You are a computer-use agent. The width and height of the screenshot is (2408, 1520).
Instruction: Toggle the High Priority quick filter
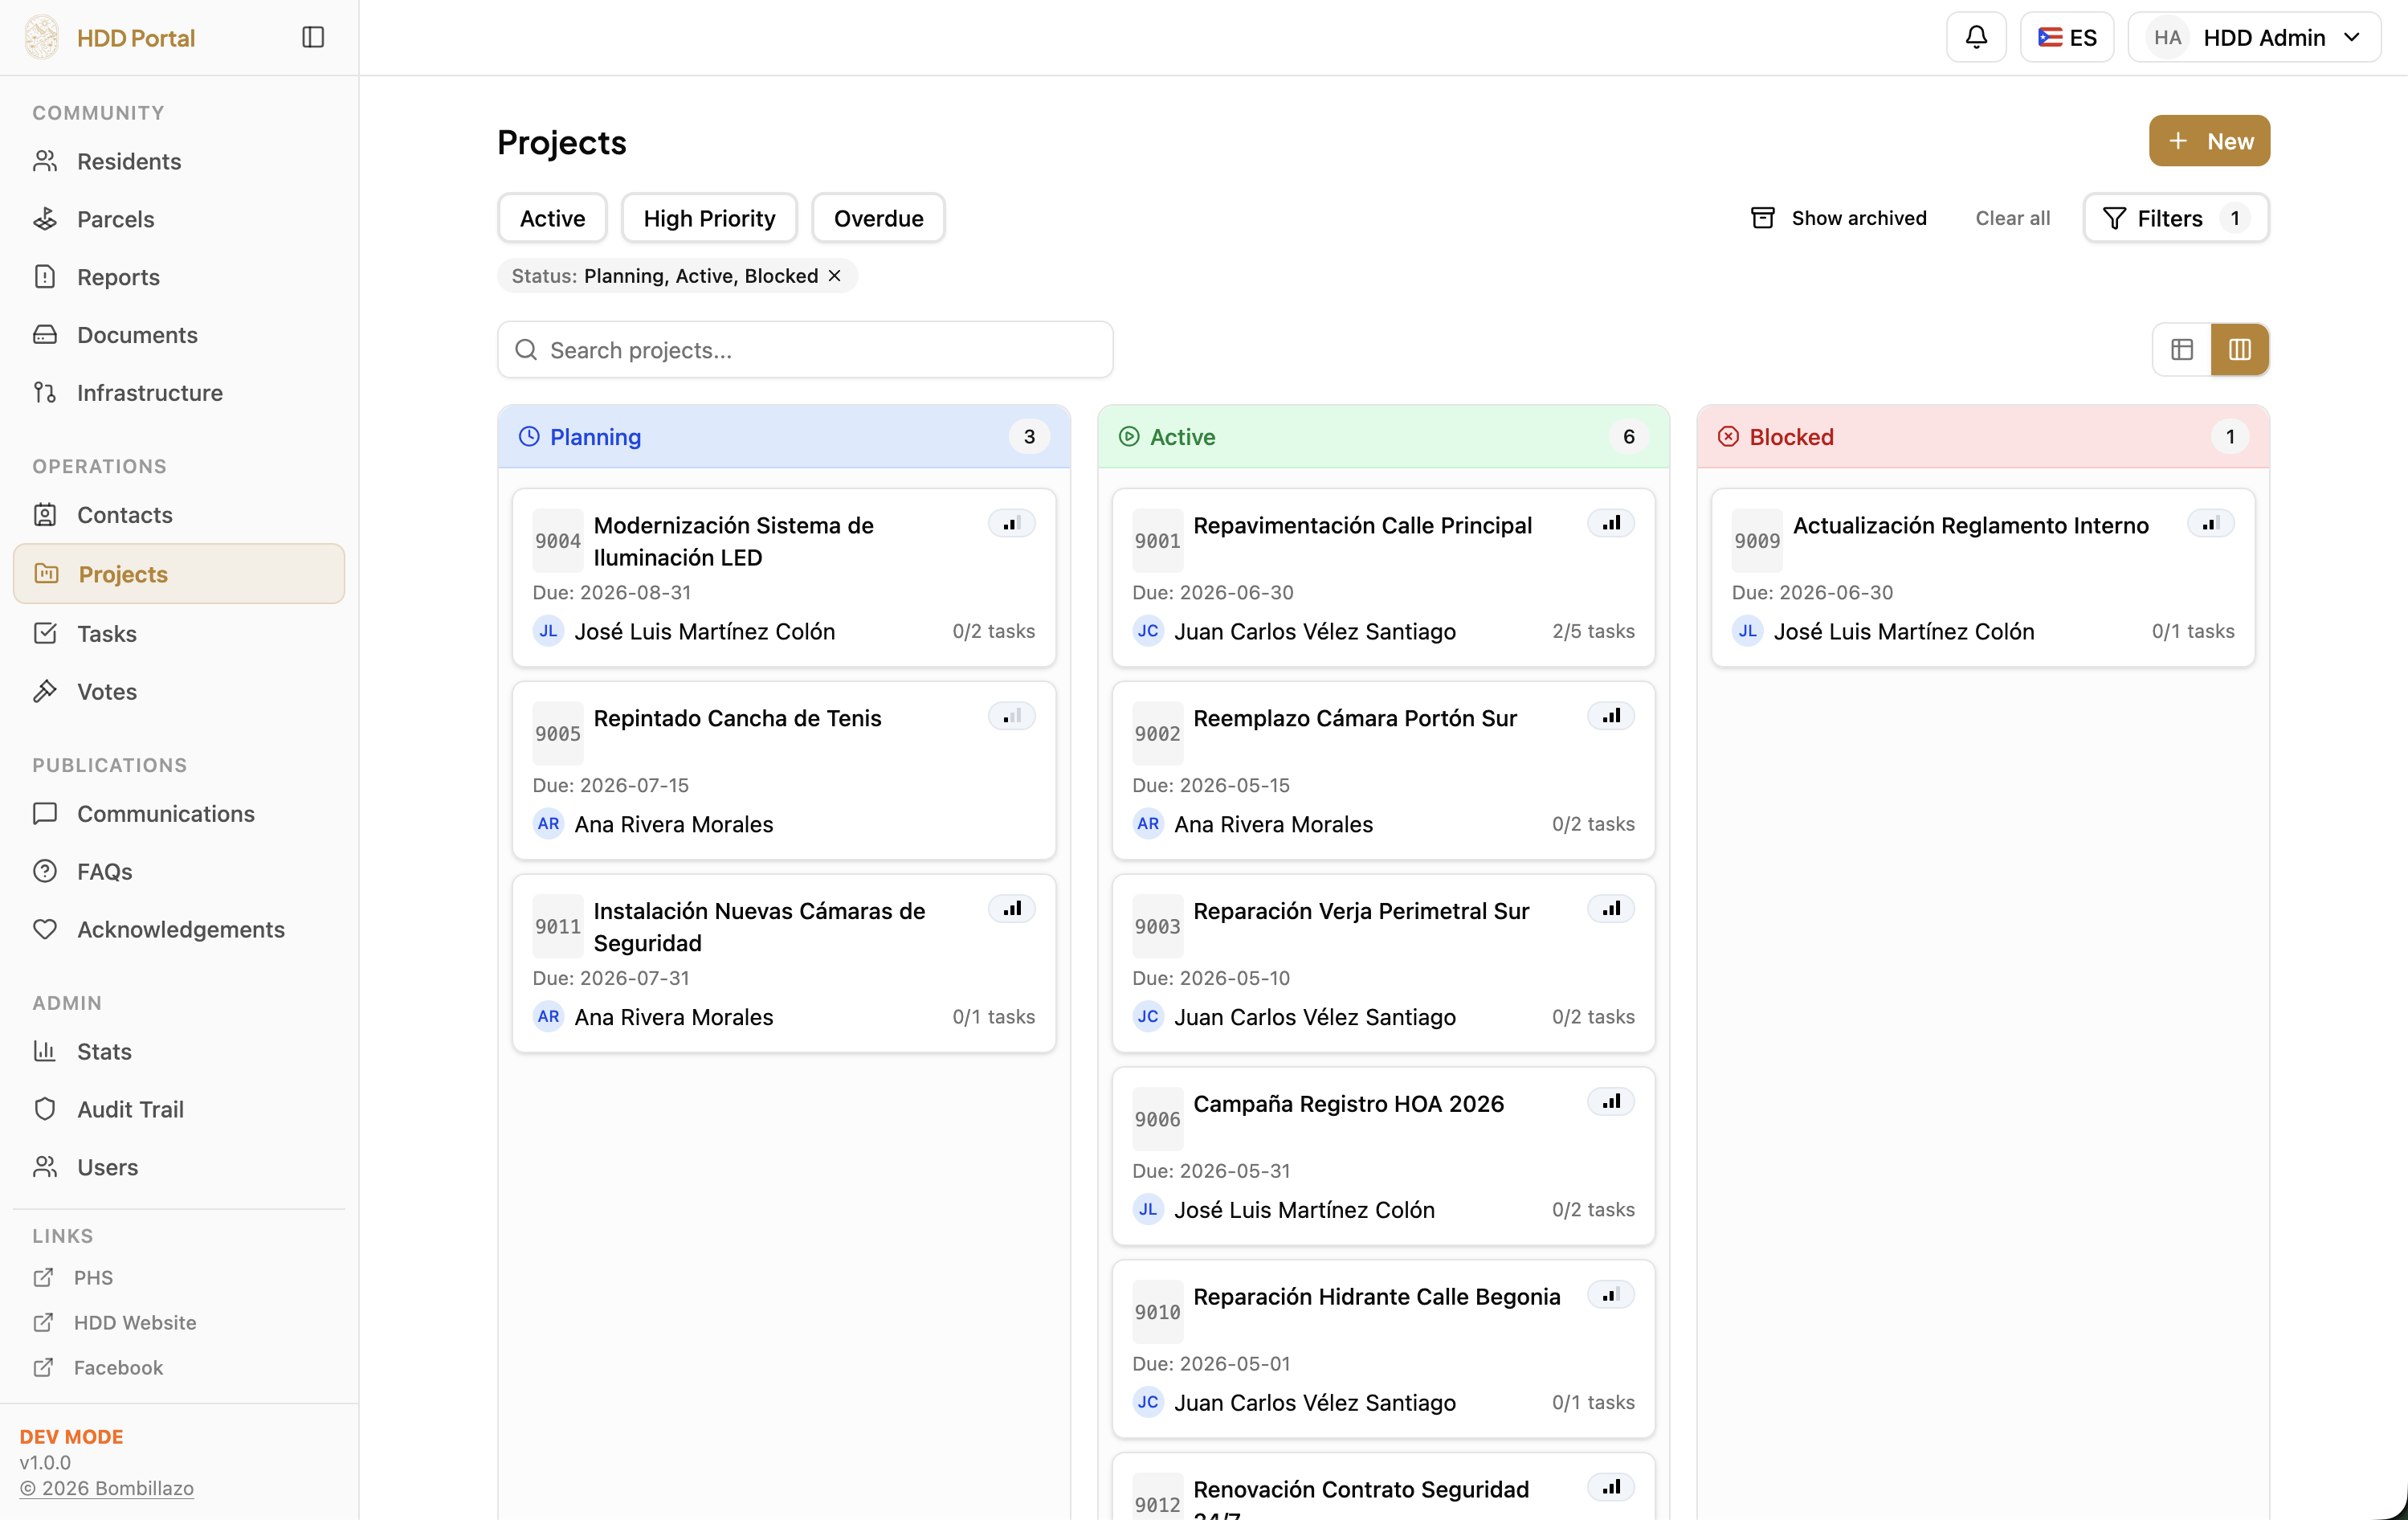709,218
